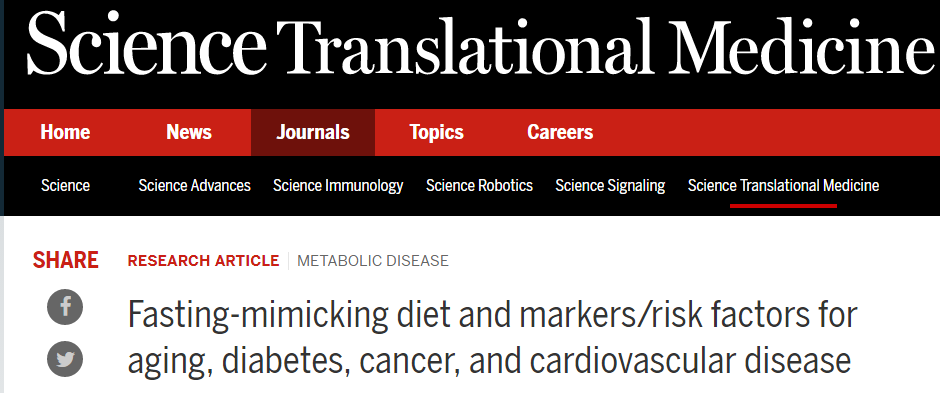This screenshot has width=940, height=393.
Task: Share the article on Facebook
Action: click(65, 307)
